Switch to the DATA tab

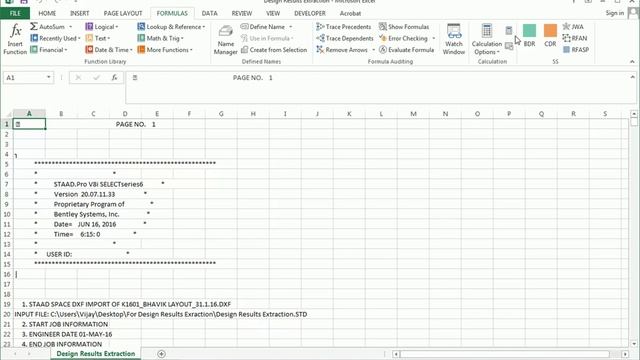209,13
